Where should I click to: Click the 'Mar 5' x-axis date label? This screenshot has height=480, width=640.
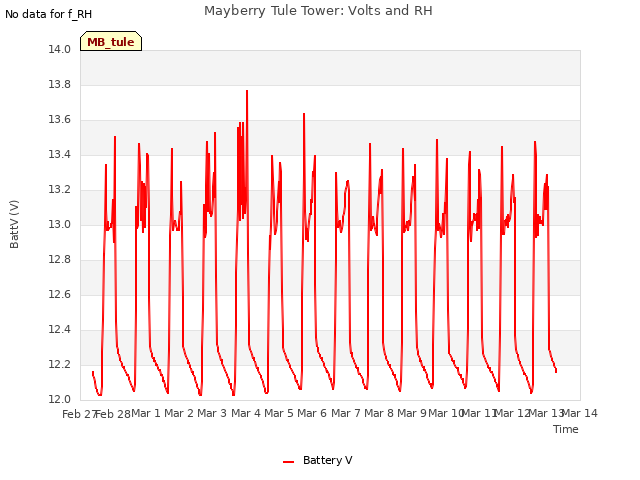click(279, 413)
